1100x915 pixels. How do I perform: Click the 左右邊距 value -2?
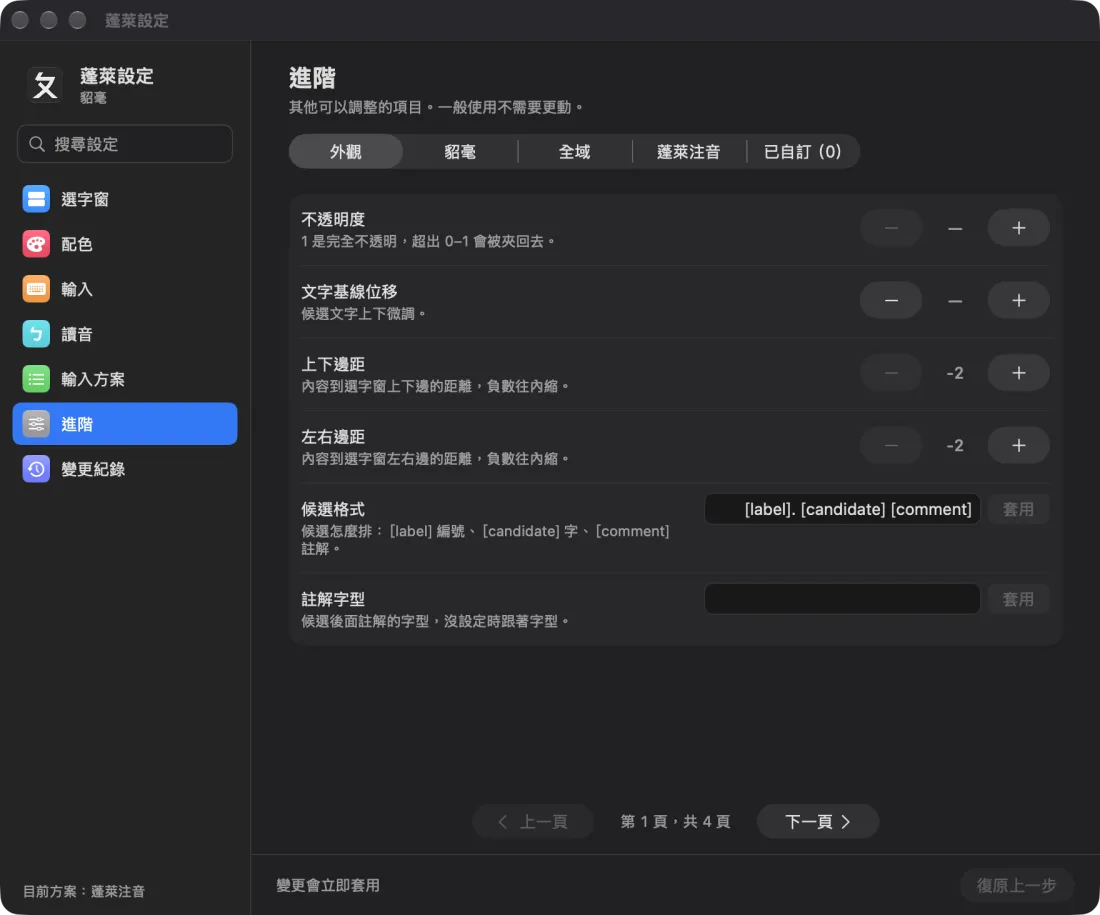(x=955, y=445)
